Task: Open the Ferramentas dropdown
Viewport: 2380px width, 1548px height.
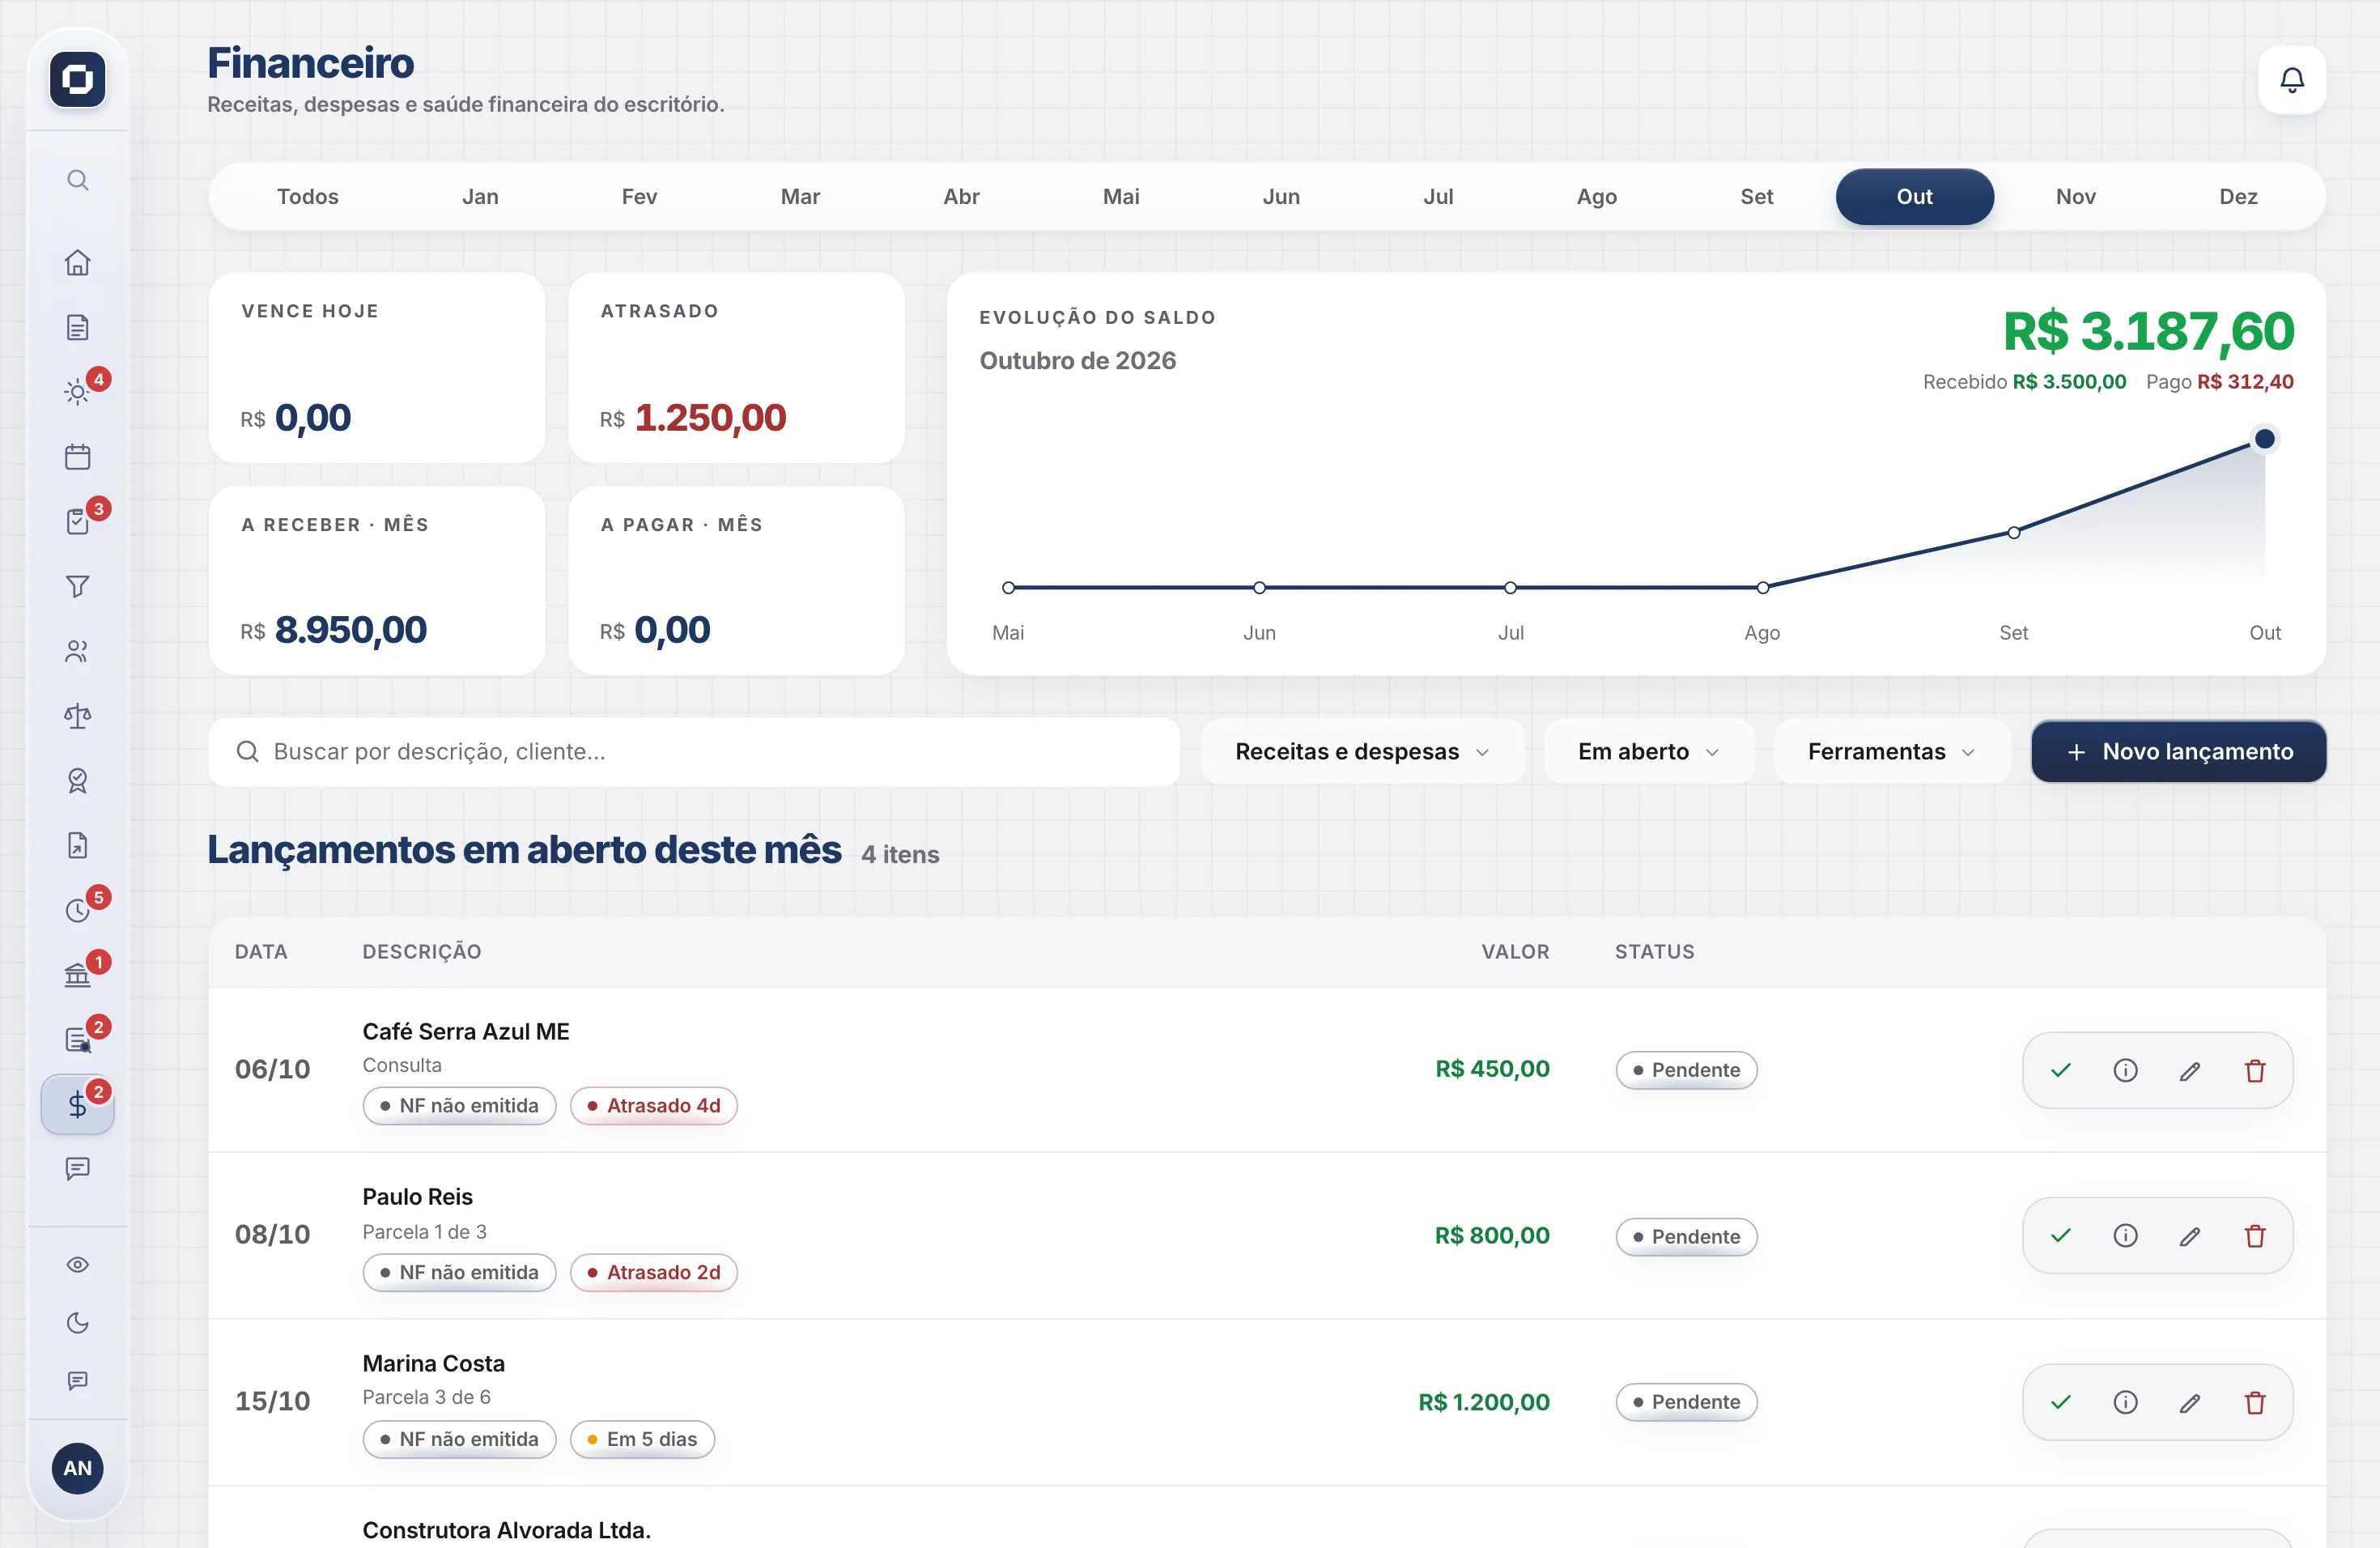Action: pyautogui.click(x=1891, y=752)
